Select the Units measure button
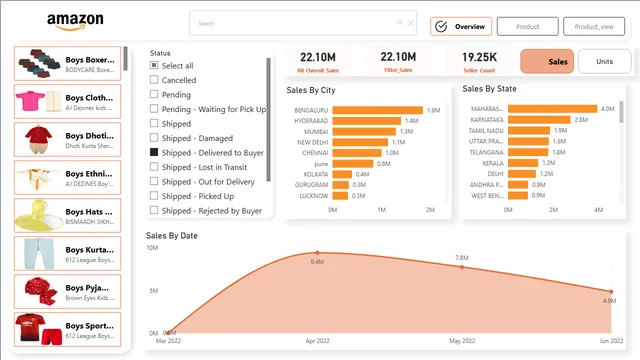The width and height of the screenshot is (640, 360). pos(604,62)
